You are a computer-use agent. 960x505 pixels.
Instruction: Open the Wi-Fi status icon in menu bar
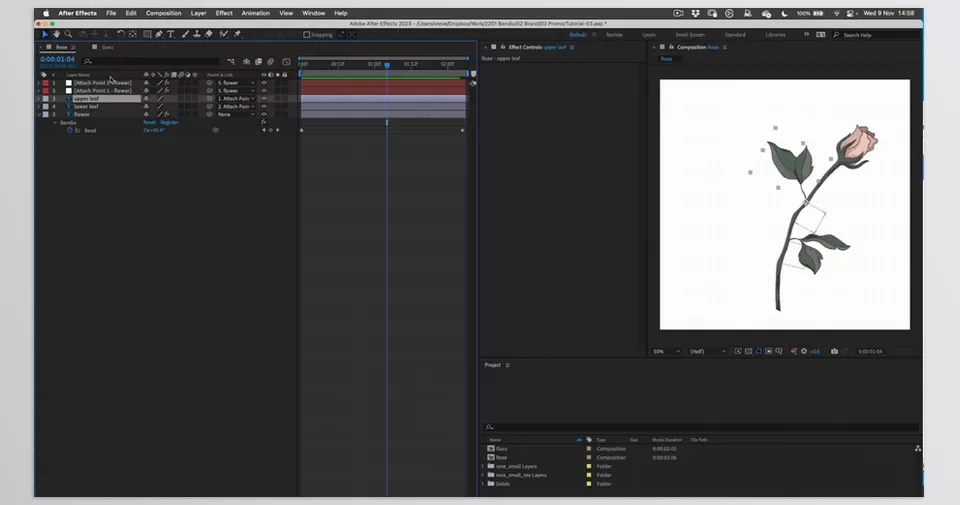pos(837,13)
